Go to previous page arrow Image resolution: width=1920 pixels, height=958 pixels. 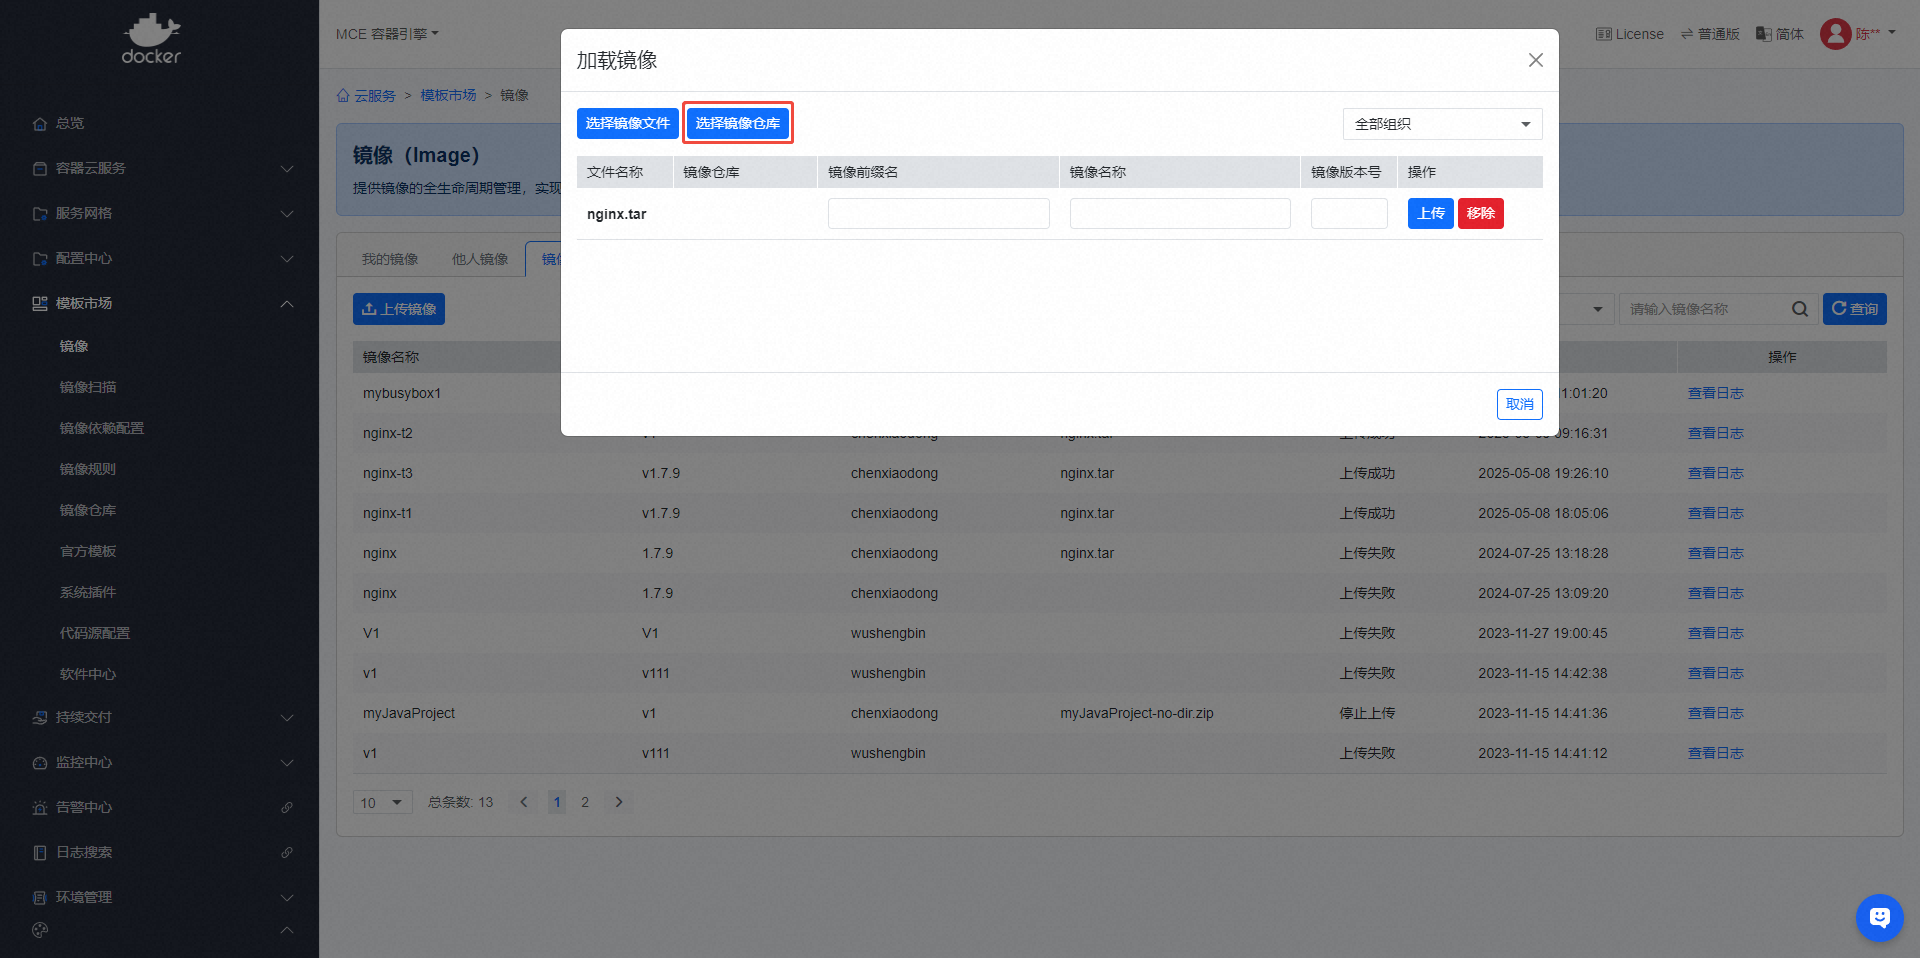(523, 802)
